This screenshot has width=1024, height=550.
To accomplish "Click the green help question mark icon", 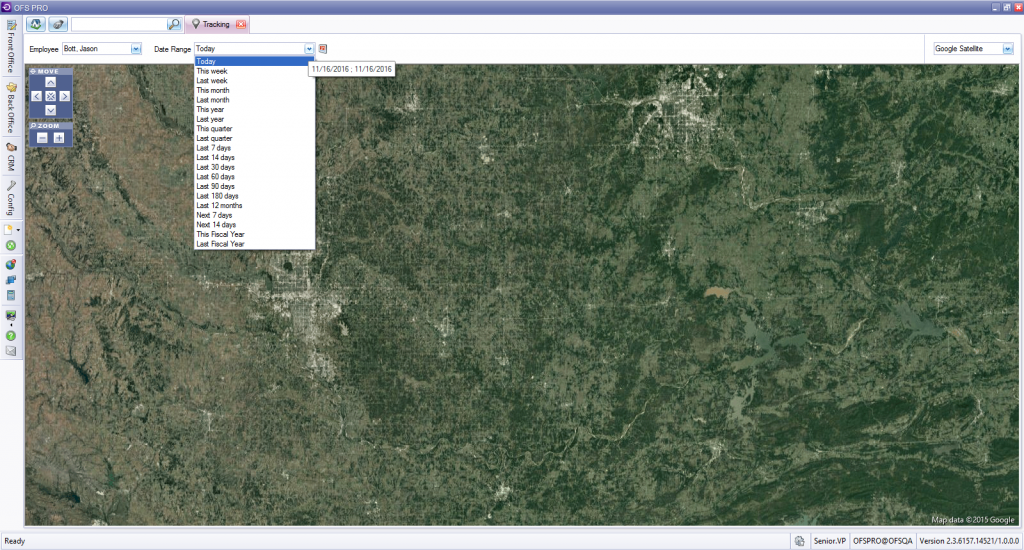I will coord(11,336).
